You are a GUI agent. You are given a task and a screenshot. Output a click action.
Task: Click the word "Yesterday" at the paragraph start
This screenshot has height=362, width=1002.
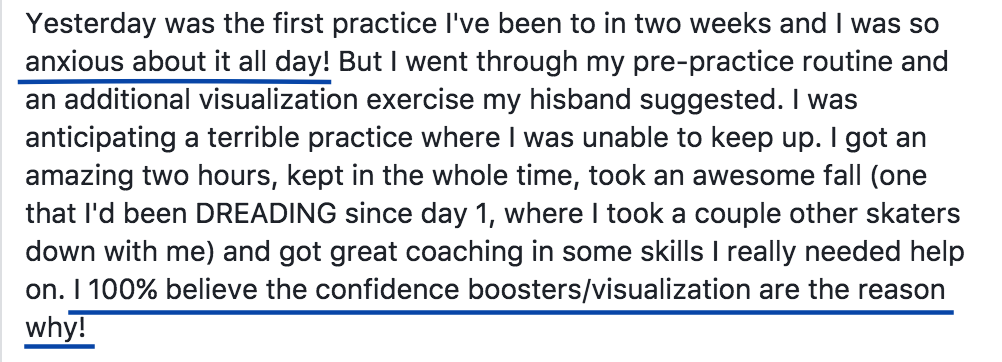90,25
